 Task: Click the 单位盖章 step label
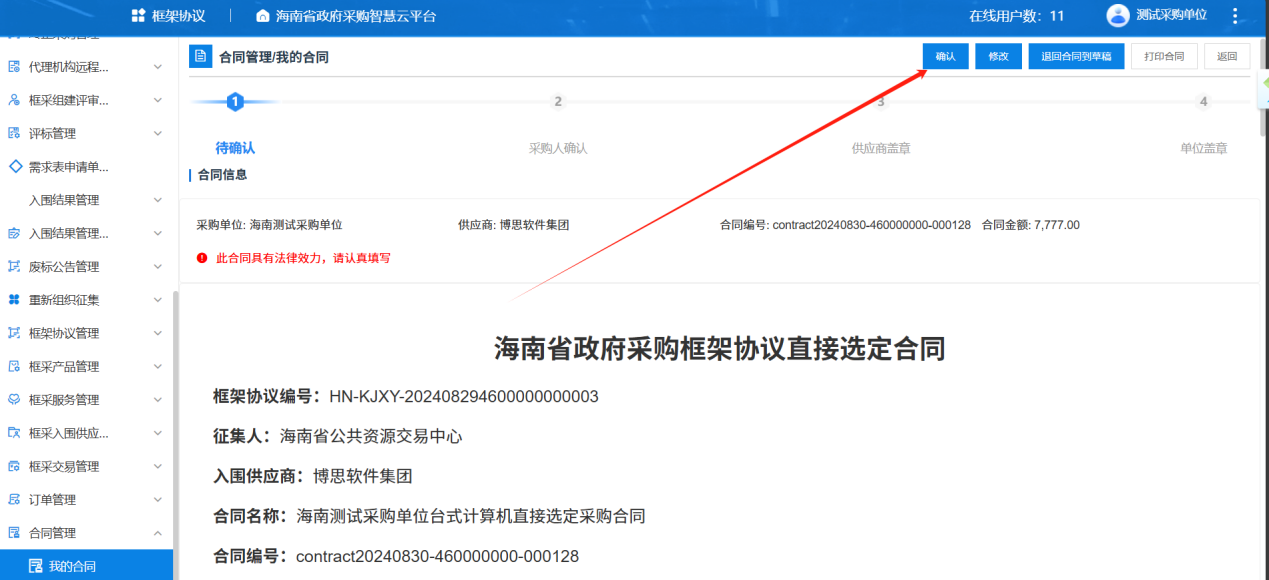[1203, 148]
